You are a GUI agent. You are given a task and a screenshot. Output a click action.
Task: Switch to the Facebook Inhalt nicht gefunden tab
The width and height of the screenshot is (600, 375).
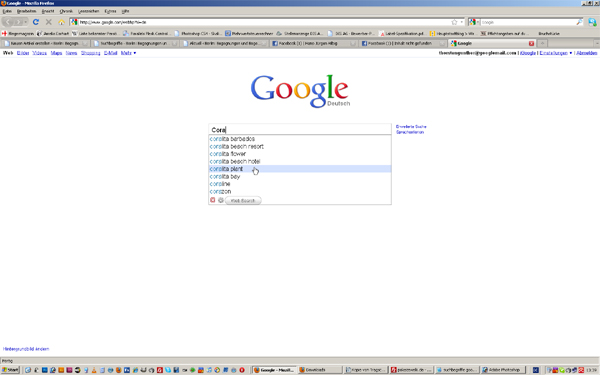click(x=403, y=43)
